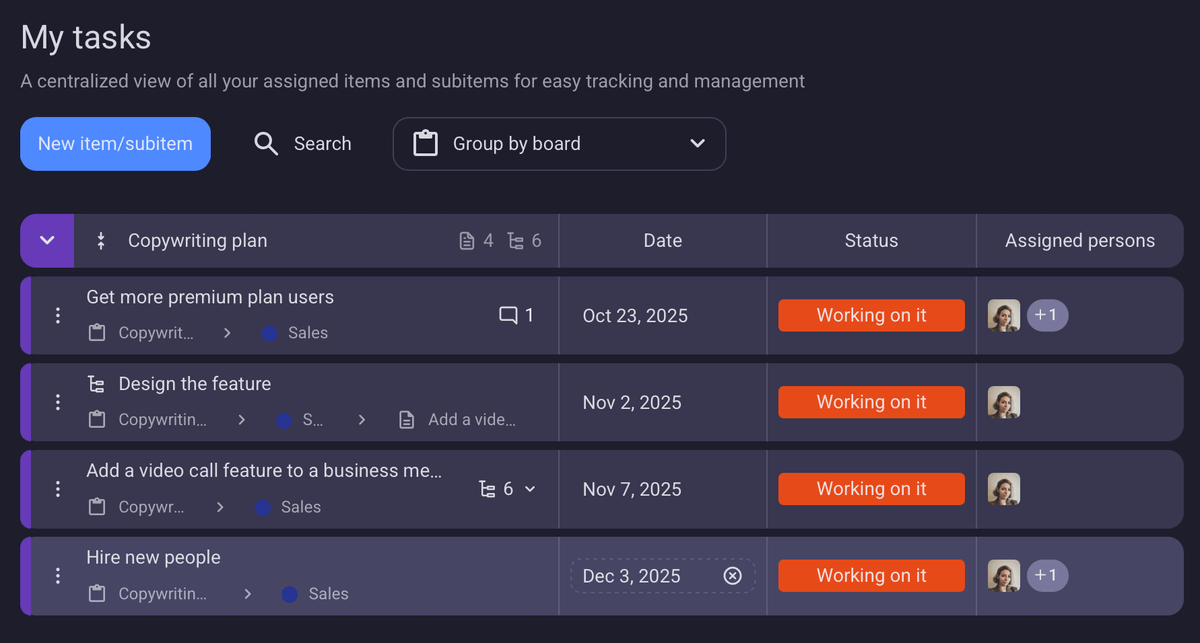The width and height of the screenshot is (1200, 643).
Task: Click the document icon showing 4 in group header
Action: [x=466, y=240]
